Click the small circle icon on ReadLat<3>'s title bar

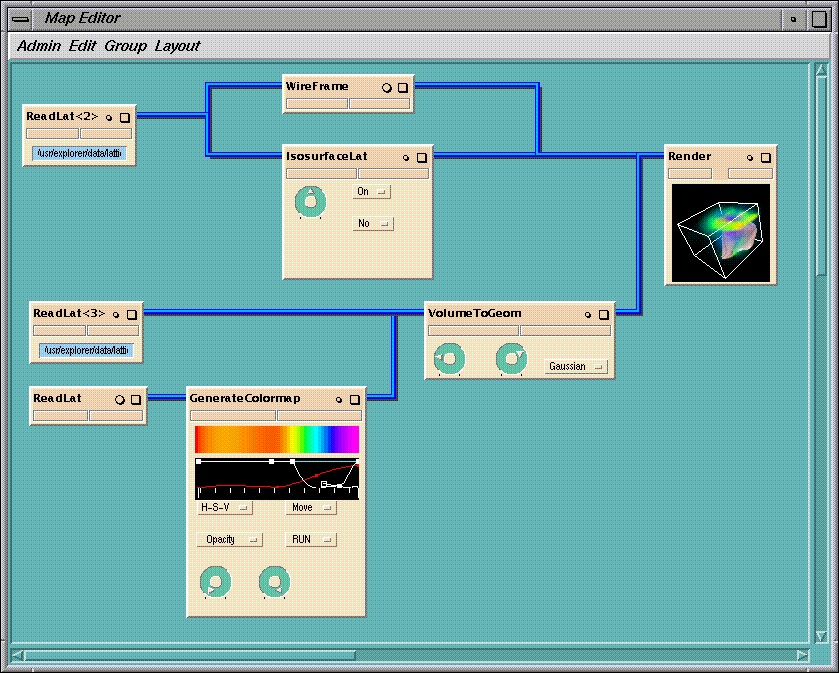tap(116, 314)
